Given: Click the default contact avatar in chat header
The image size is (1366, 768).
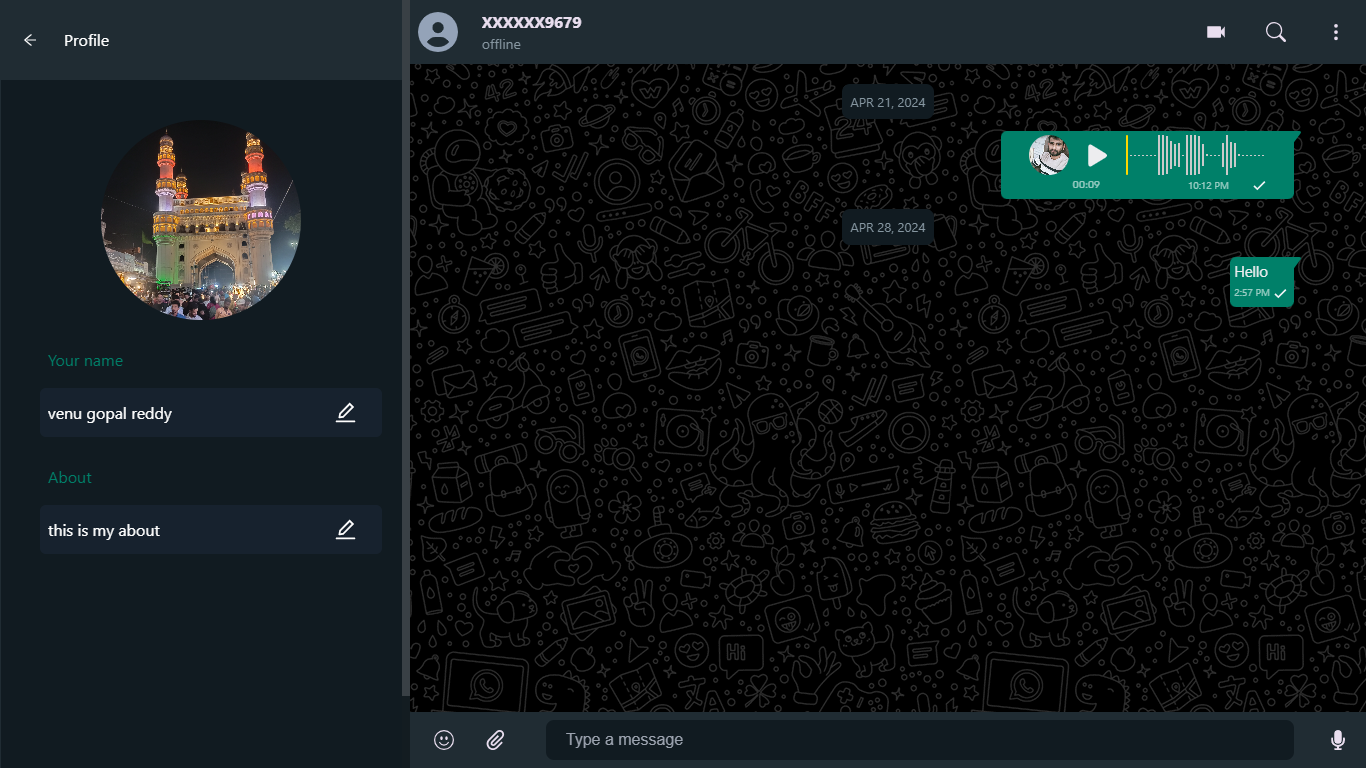Looking at the screenshot, I should coord(437,31).
